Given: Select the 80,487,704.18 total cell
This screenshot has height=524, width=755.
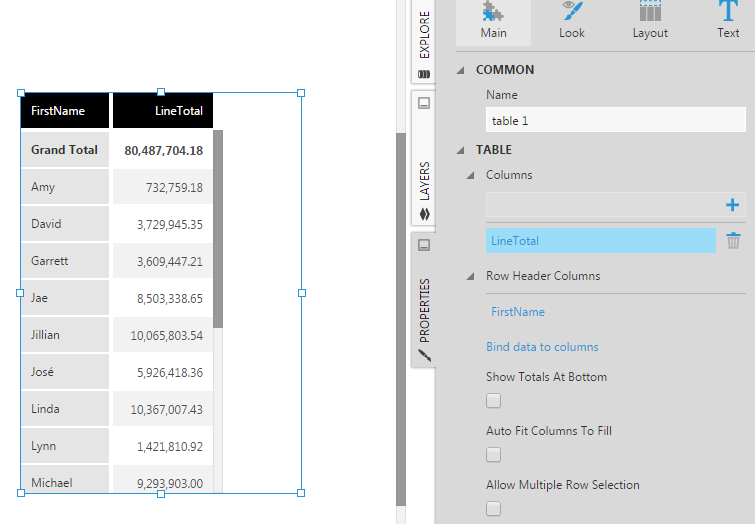Looking at the screenshot, I should pyautogui.click(x=163, y=150).
